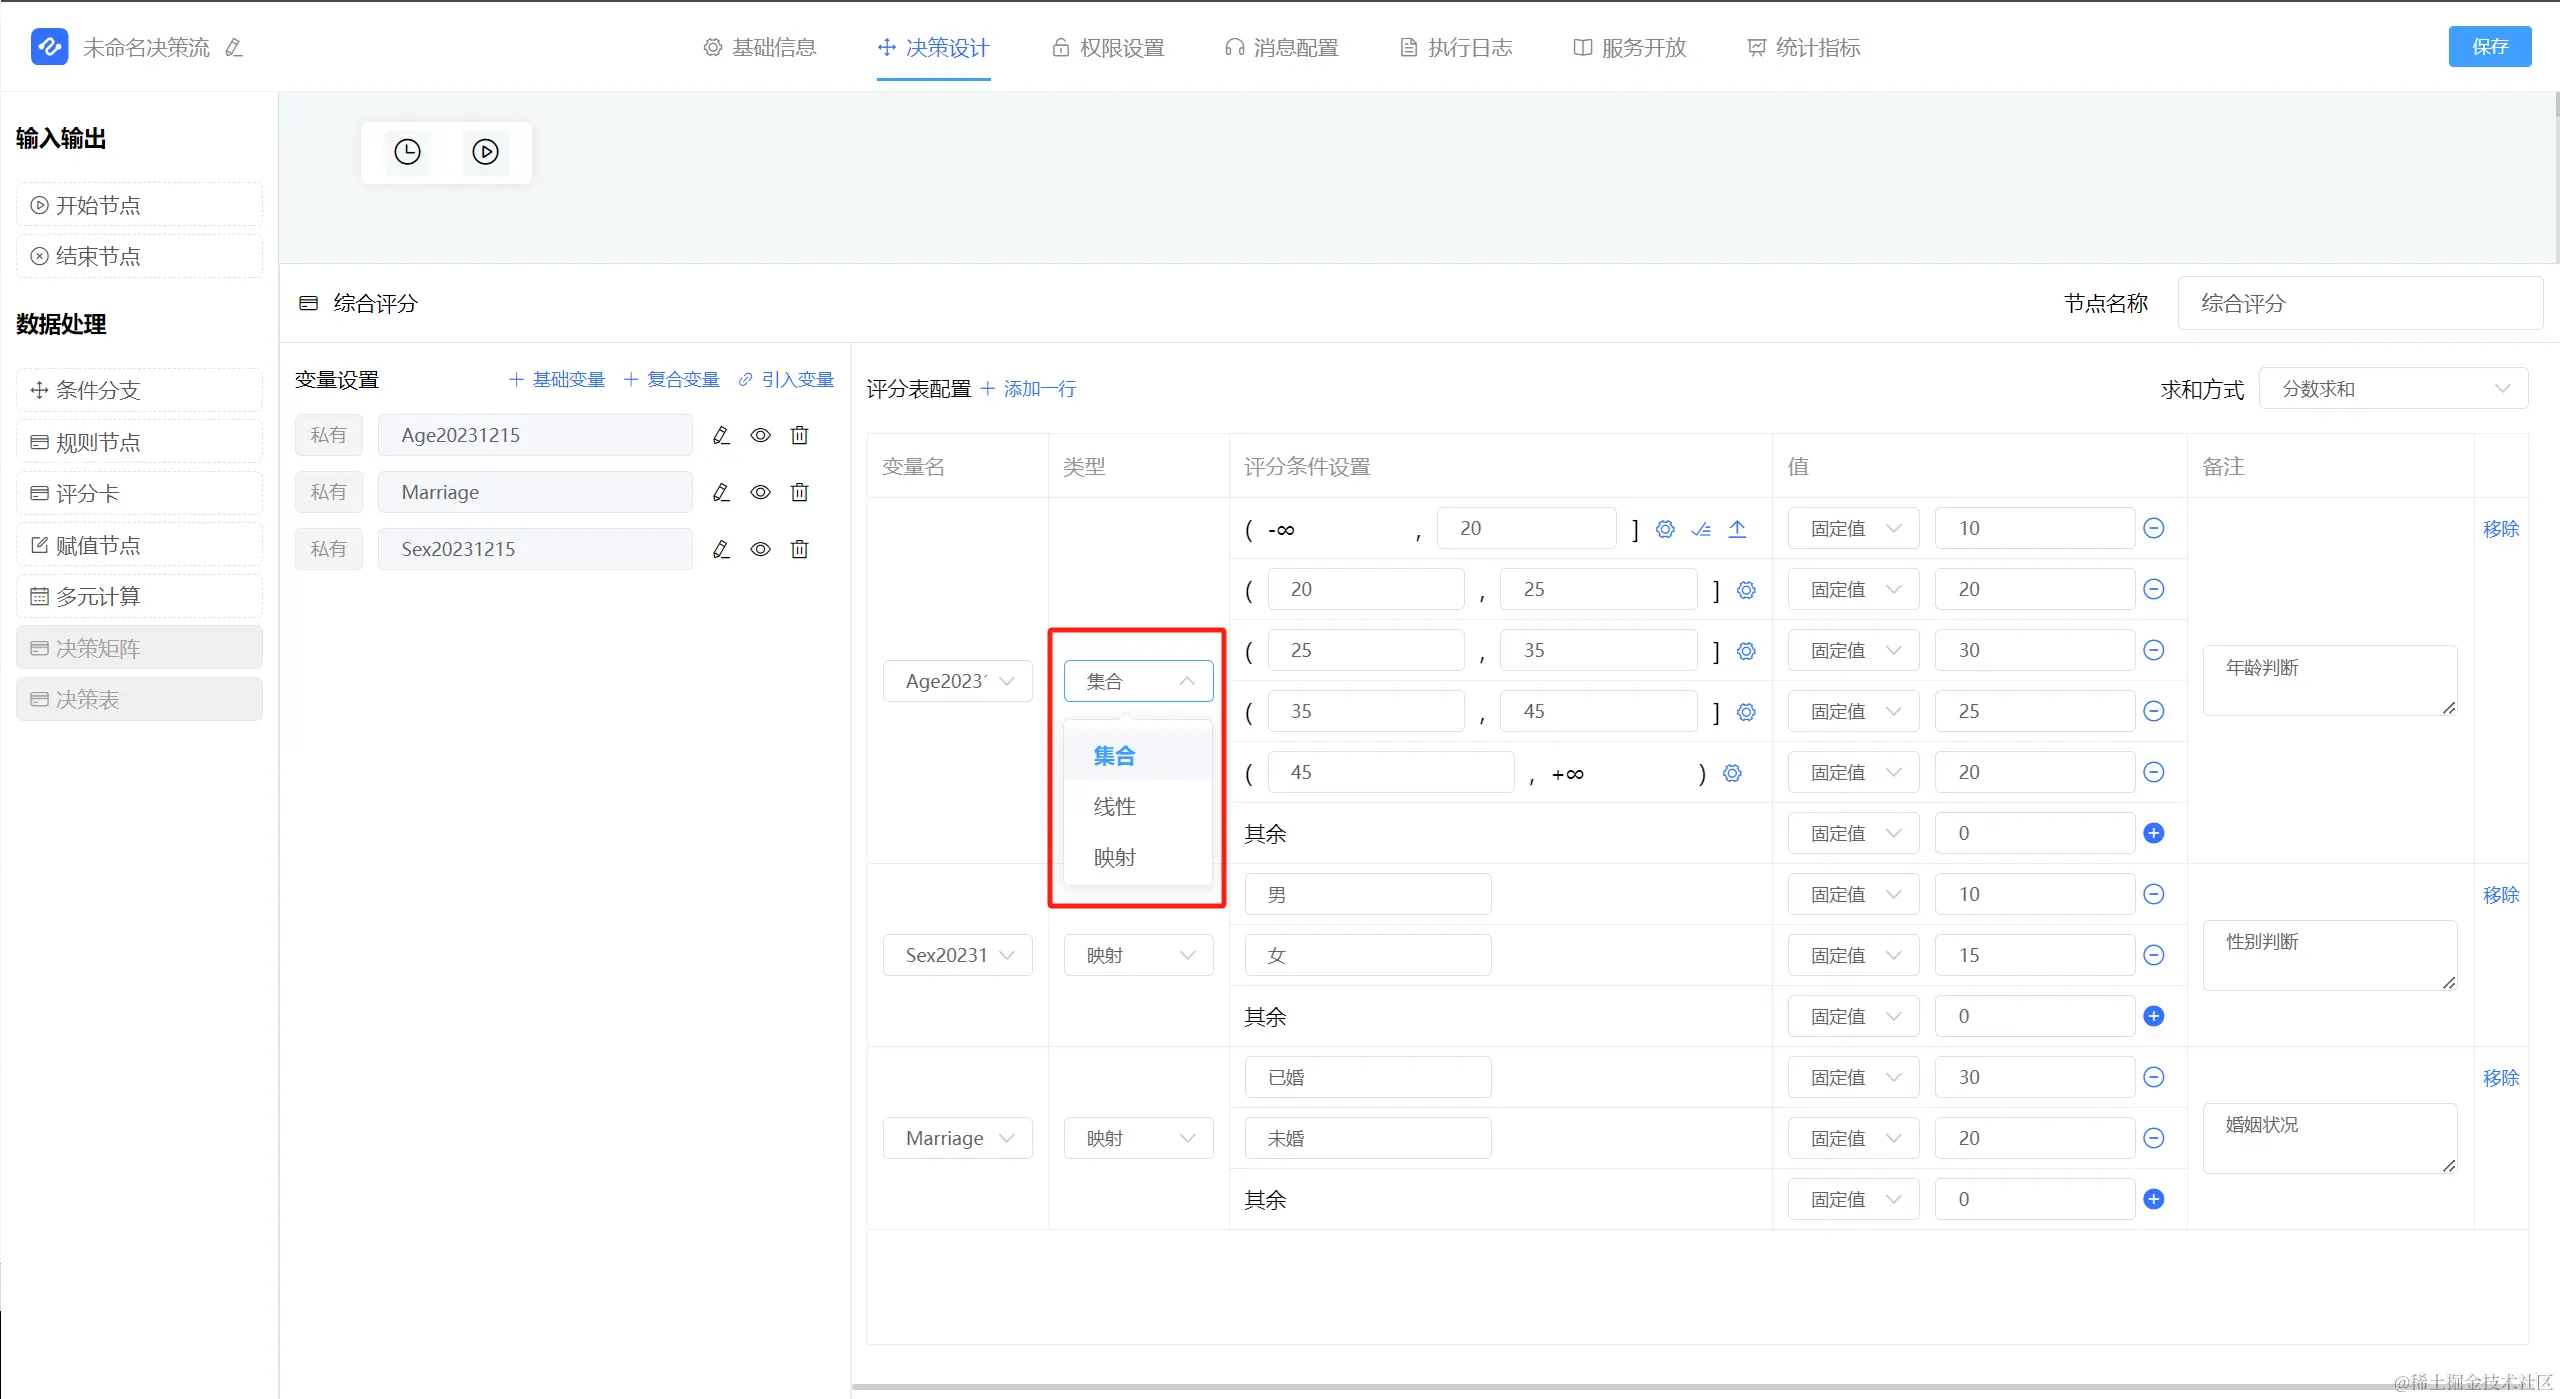Add a row using plus icon beside Sex 其余
Viewport: 2560px width, 1399px height.
(x=2154, y=1016)
